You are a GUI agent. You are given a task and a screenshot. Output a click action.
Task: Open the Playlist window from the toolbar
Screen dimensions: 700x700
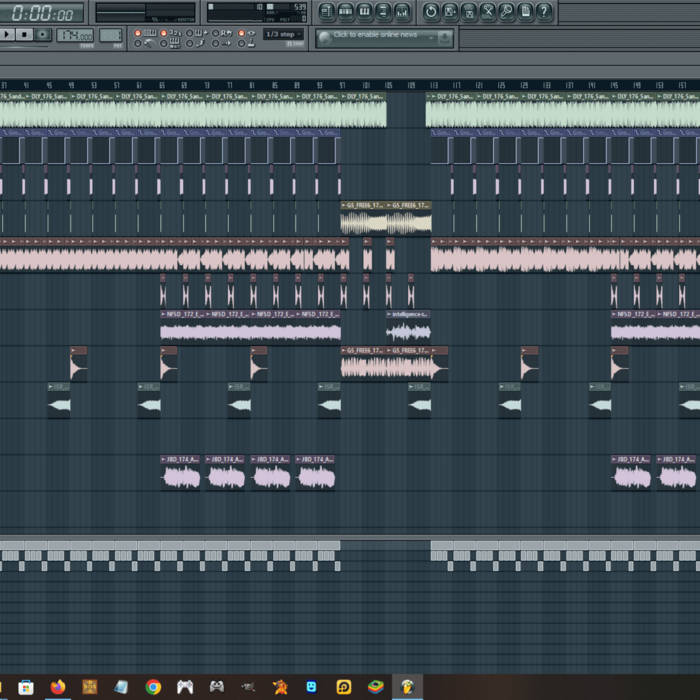327,12
